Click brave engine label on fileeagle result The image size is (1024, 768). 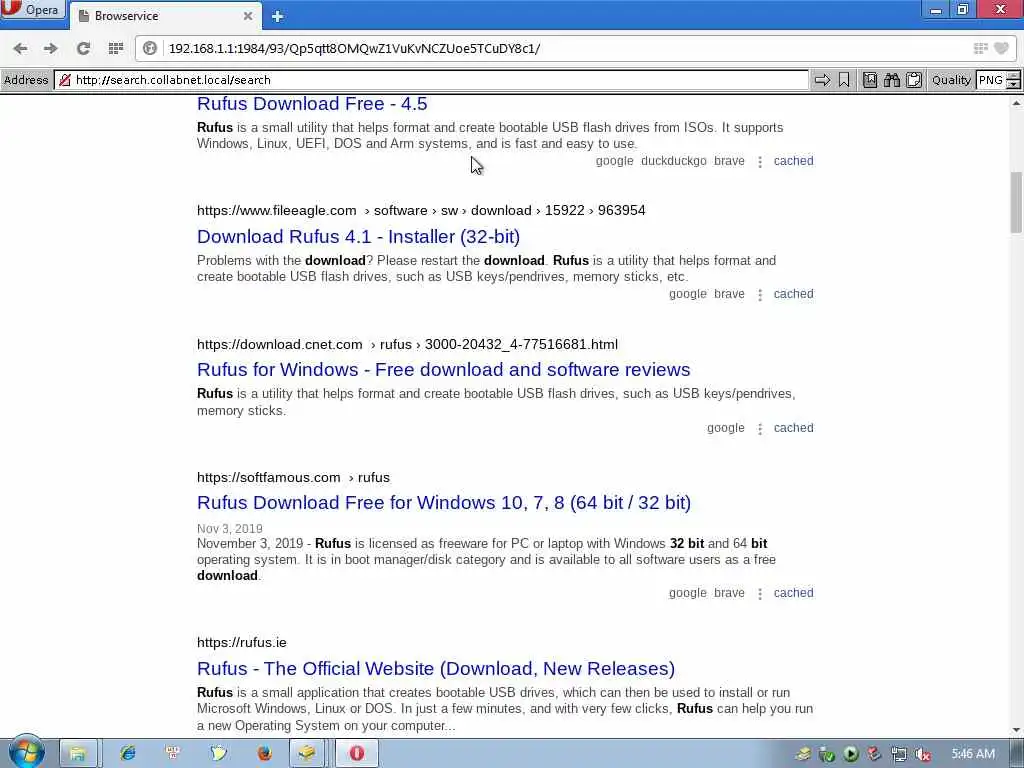[x=729, y=294]
